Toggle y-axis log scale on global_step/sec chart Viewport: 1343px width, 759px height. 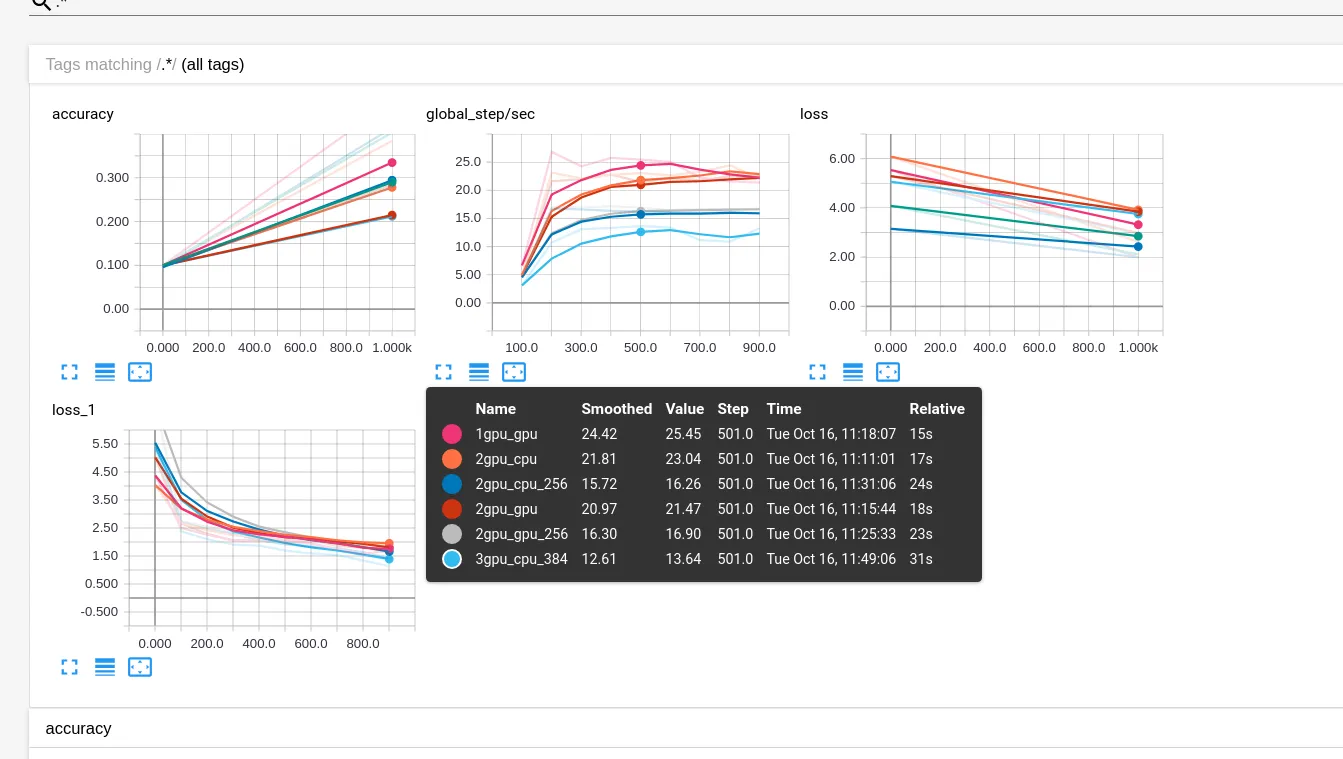pos(479,372)
